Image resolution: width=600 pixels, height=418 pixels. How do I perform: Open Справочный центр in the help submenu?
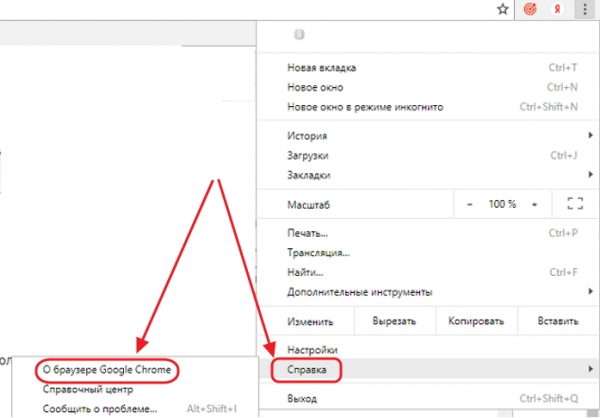(x=88, y=389)
